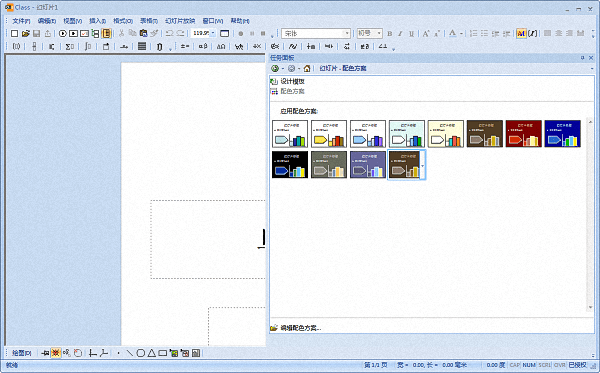Viewport: 600px width, 373px height.
Task: Open the 插入 (Insert) menu
Action: pos(97,21)
